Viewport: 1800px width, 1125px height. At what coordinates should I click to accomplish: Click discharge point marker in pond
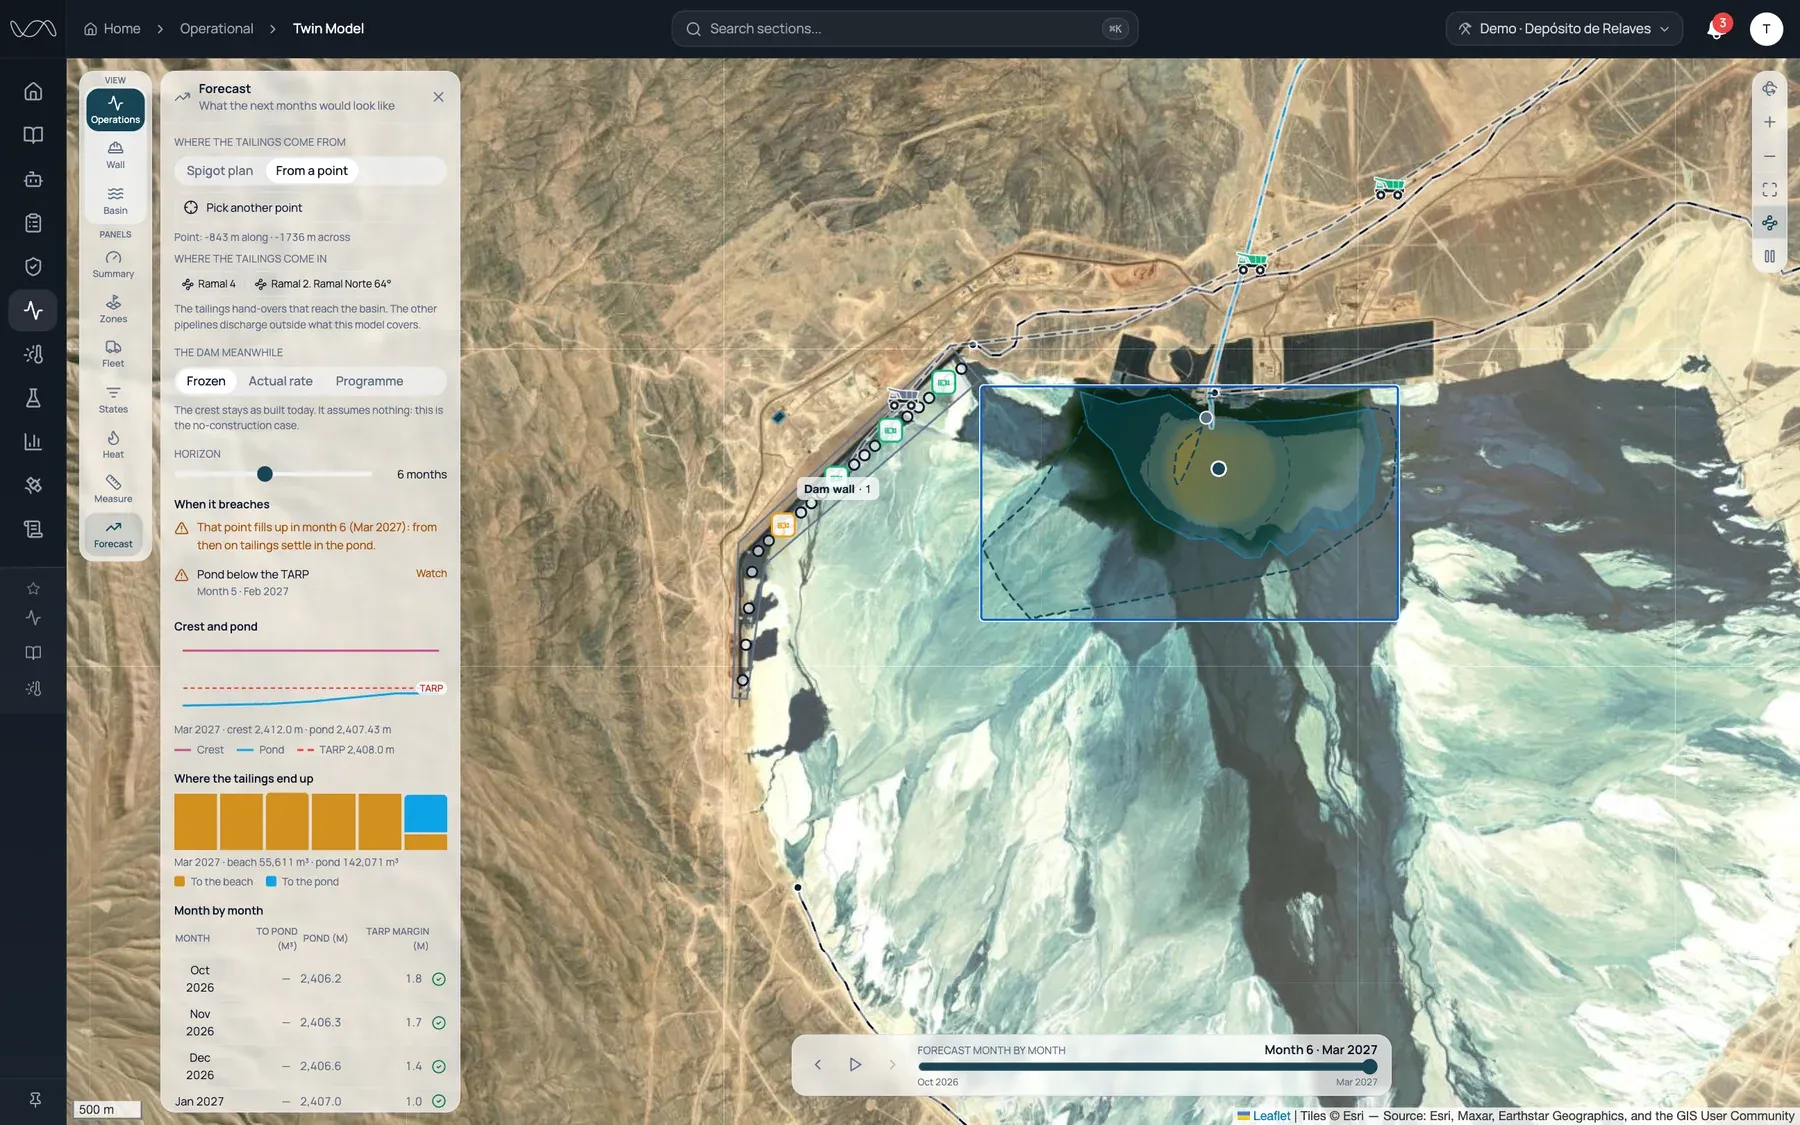(x=1218, y=469)
